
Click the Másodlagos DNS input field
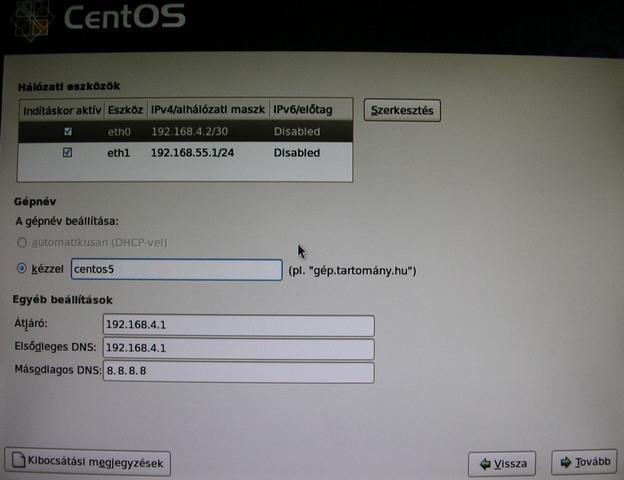[x=238, y=372]
